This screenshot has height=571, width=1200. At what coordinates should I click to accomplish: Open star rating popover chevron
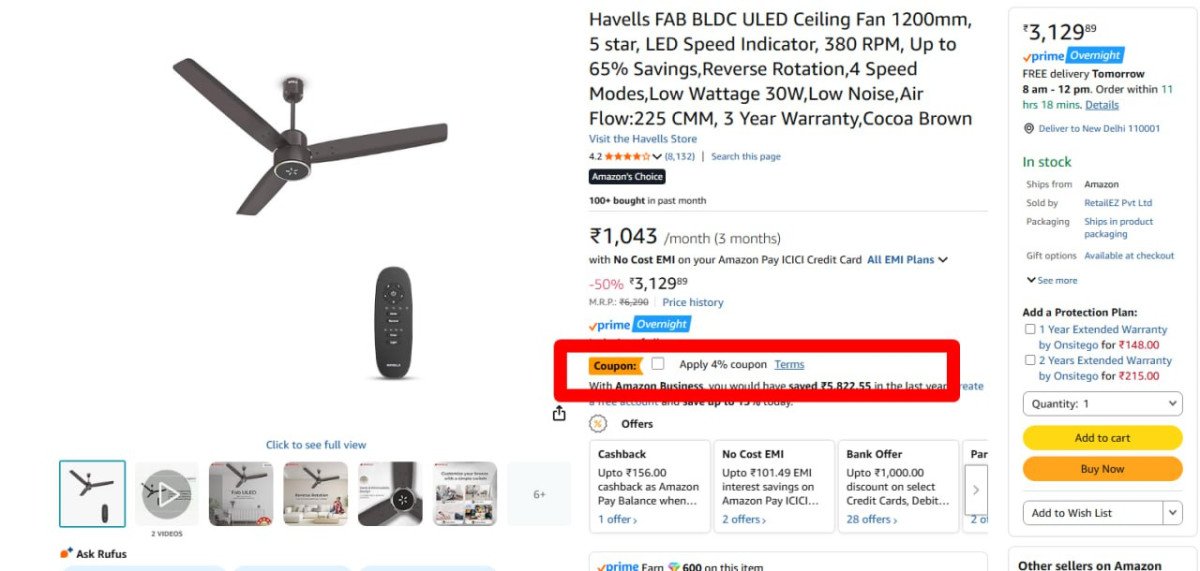point(657,157)
